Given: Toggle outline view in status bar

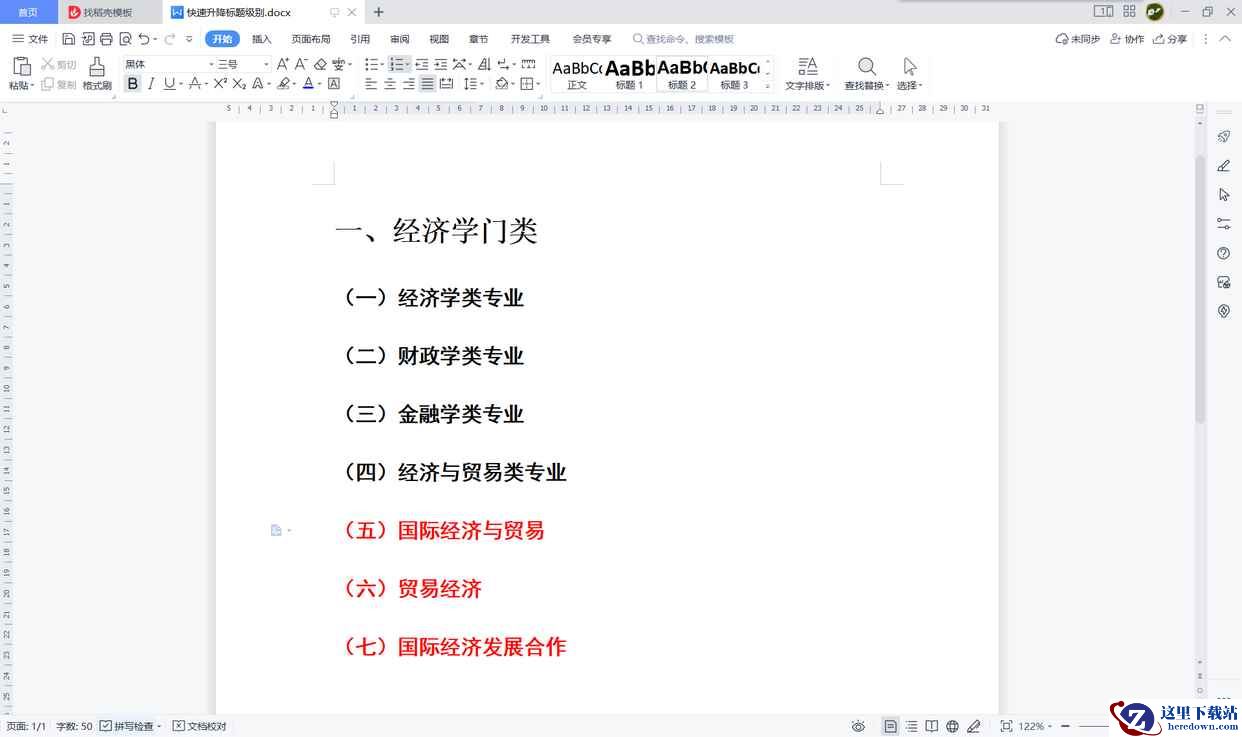Looking at the screenshot, I should [911, 726].
